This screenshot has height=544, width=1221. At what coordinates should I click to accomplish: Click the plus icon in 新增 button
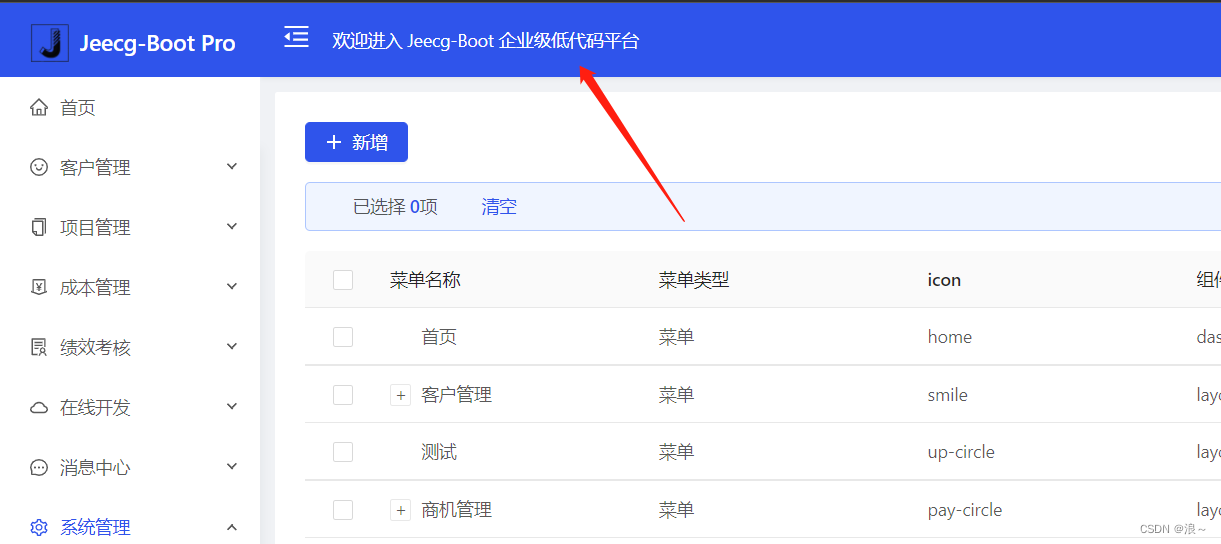[334, 142]
